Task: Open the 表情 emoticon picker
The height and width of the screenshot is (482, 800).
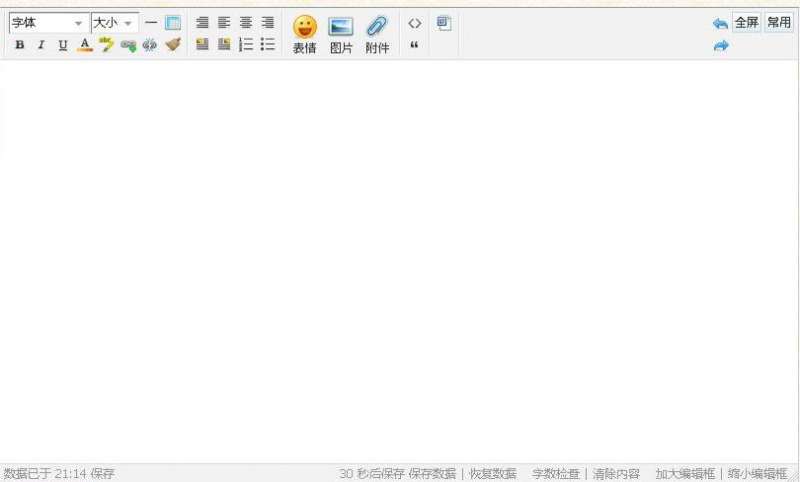Action: pos(304,34)
